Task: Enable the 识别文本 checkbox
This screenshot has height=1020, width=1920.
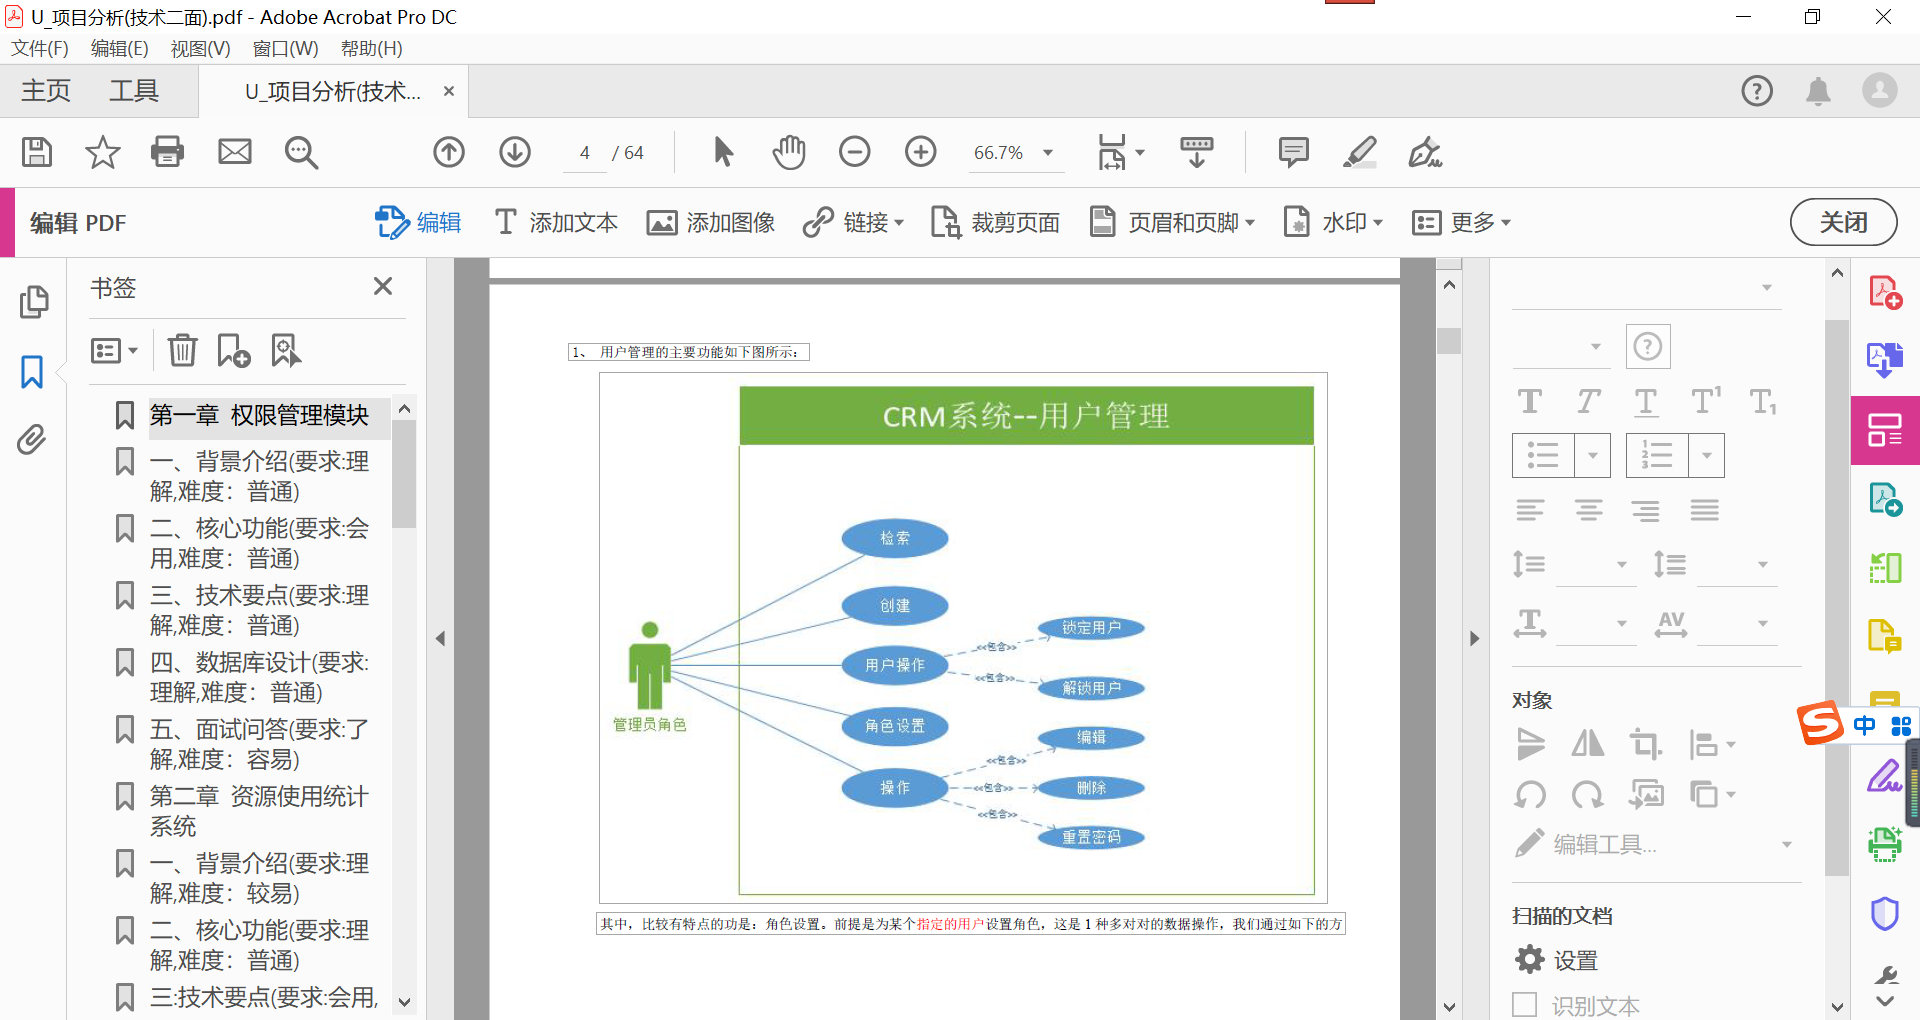Action: point(1524,1005)
